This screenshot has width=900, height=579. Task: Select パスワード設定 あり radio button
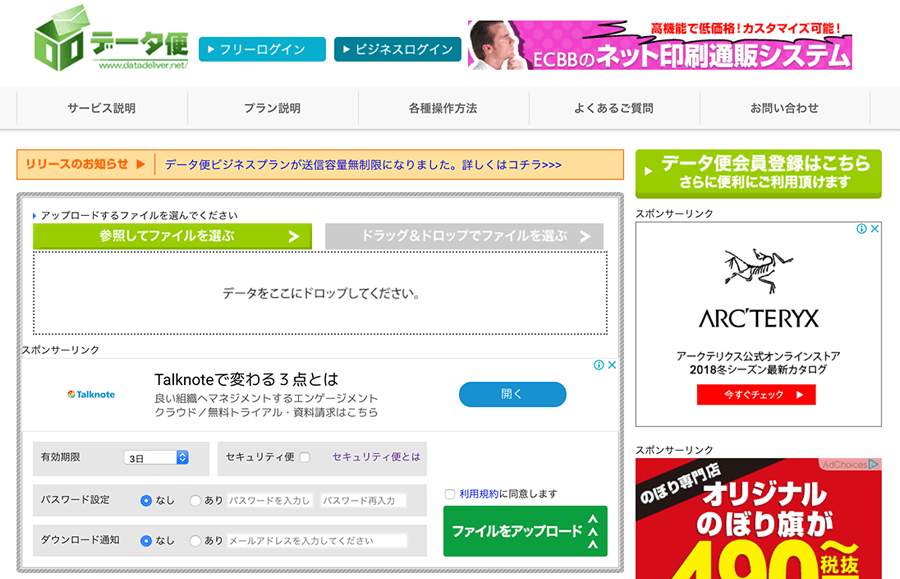coord(195,500)
